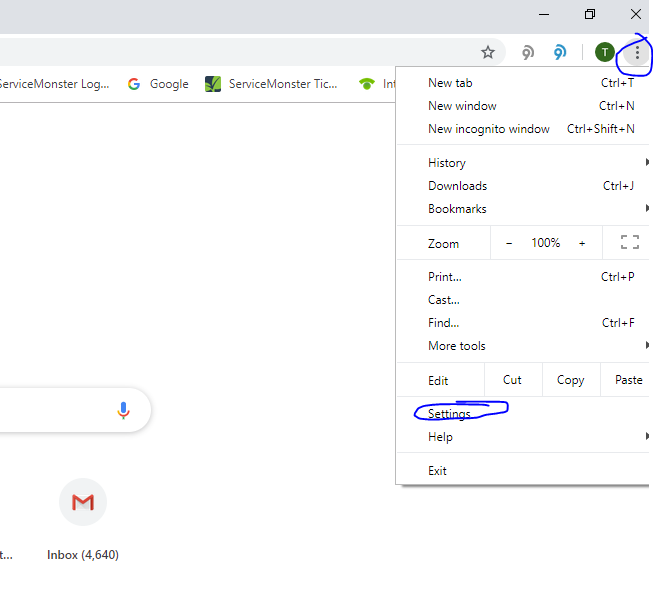Select New window from menu
Screen dimensions: 653x600
tap(523, 106)
